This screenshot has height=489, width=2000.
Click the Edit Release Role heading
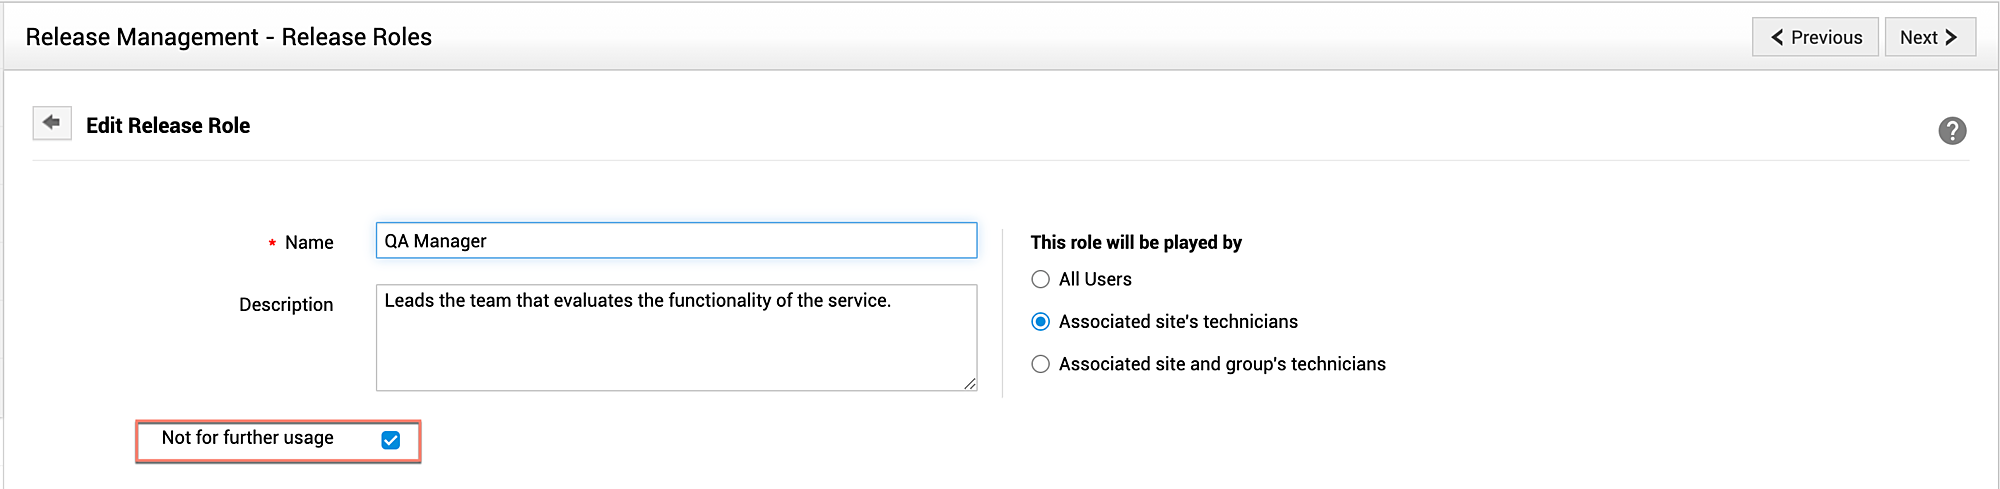pyautogui.click(x=168, y=126)
